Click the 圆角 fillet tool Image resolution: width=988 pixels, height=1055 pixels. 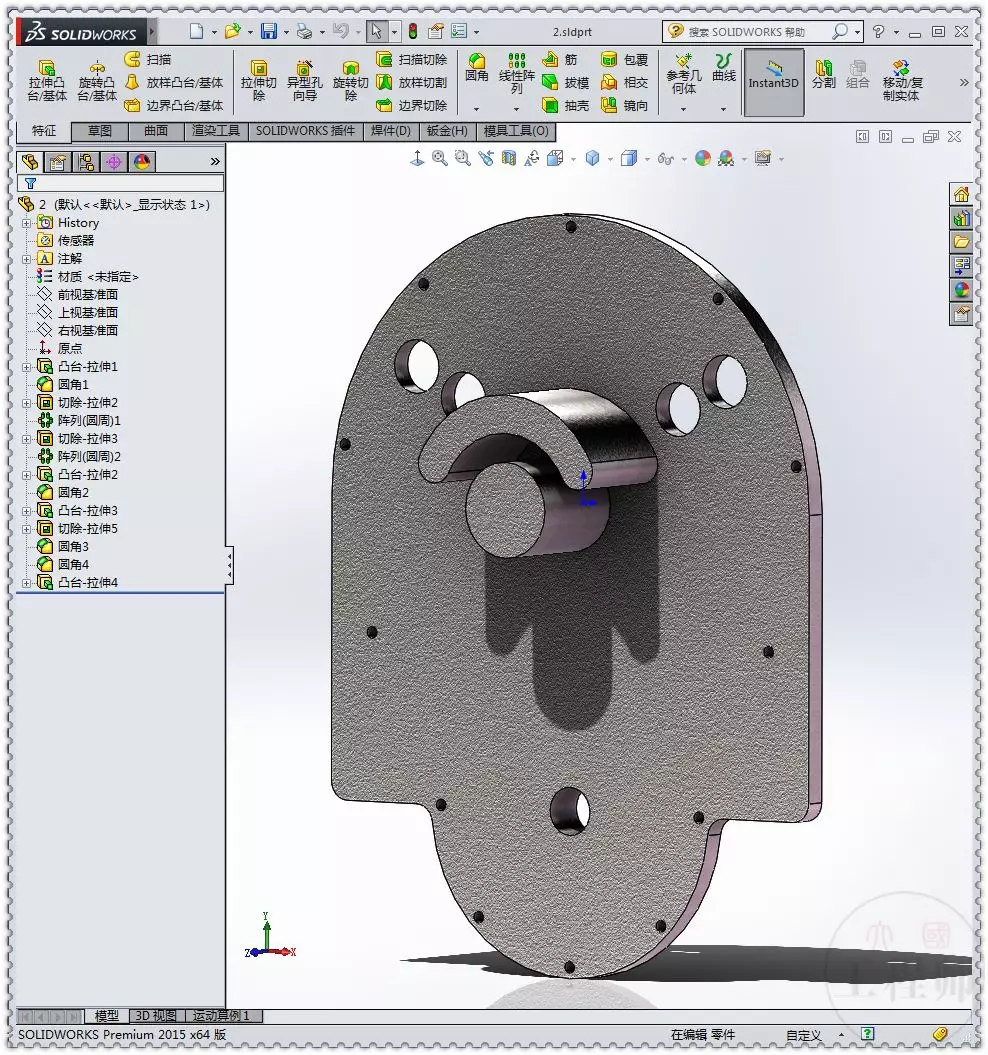pyautogui.click(x=477, y=69)
